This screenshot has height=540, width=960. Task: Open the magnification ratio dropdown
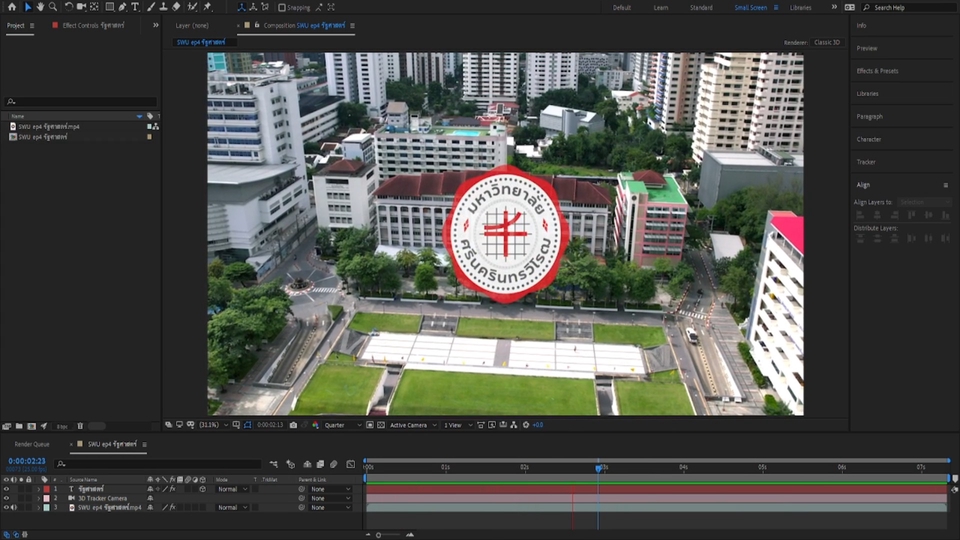click(213, 425)
